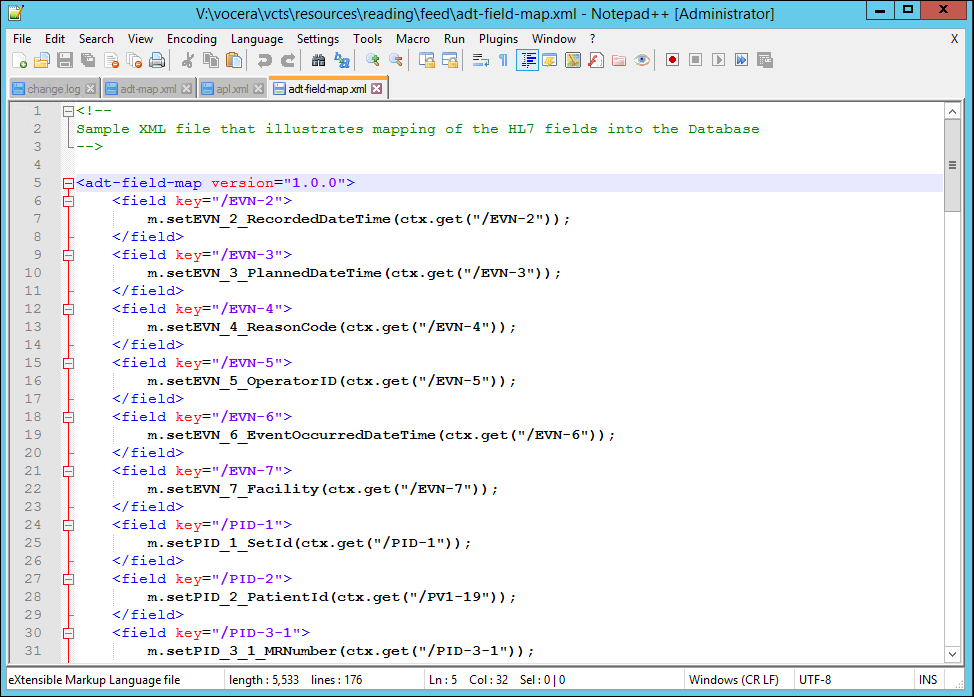The height and width of the screenshot is (697, 974).
Task: Start macro recording with red dot icon
Action: click(x=672, y=60)
